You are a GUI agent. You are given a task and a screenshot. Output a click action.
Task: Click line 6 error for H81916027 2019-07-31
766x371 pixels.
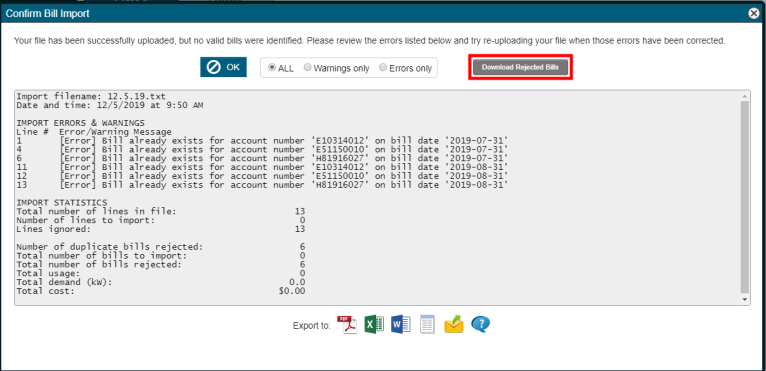(262, 158)
